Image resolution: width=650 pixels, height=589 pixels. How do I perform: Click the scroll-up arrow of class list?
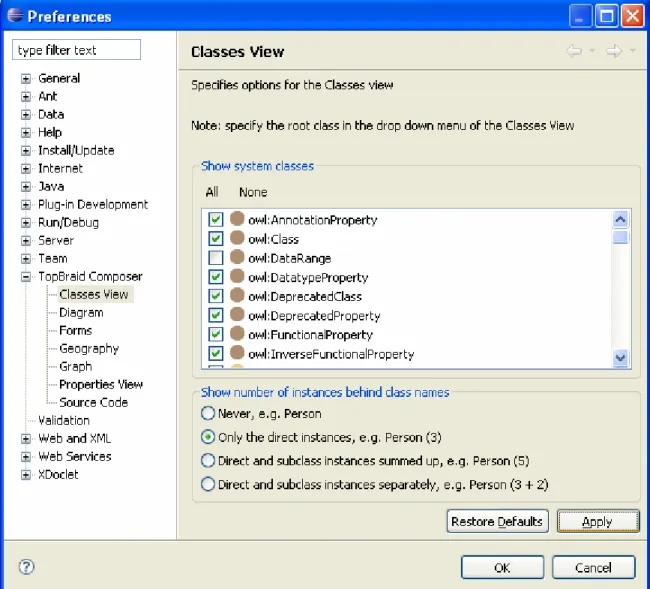pos(621,219)
